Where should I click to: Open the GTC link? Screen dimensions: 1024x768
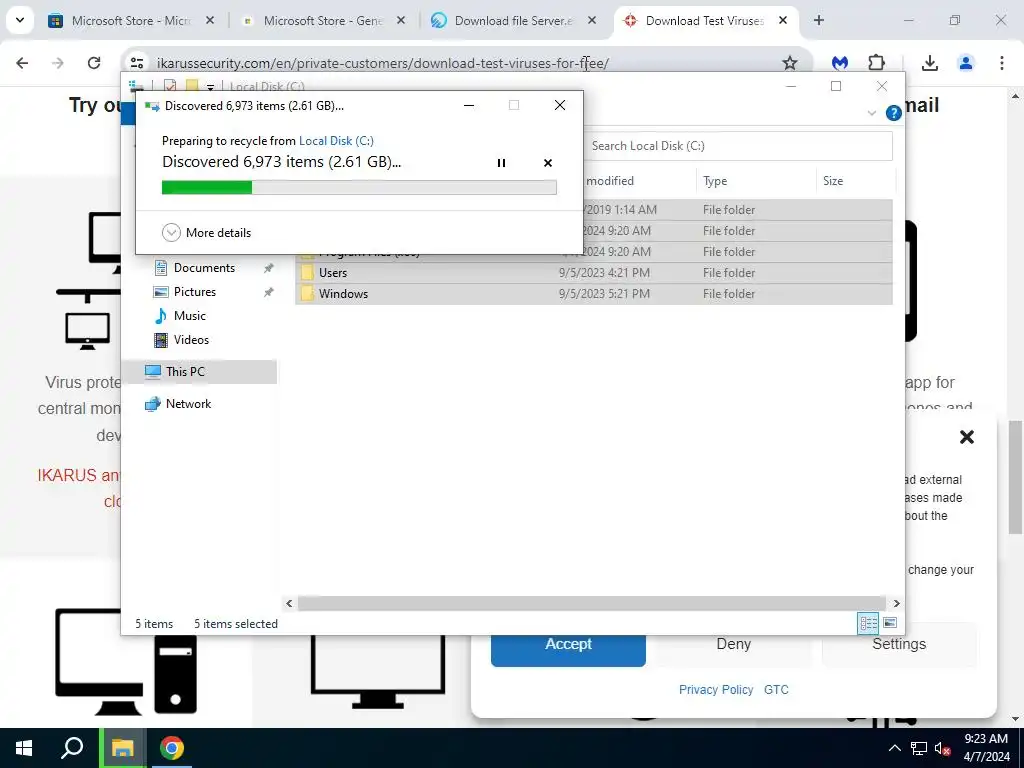pos(776,690)
